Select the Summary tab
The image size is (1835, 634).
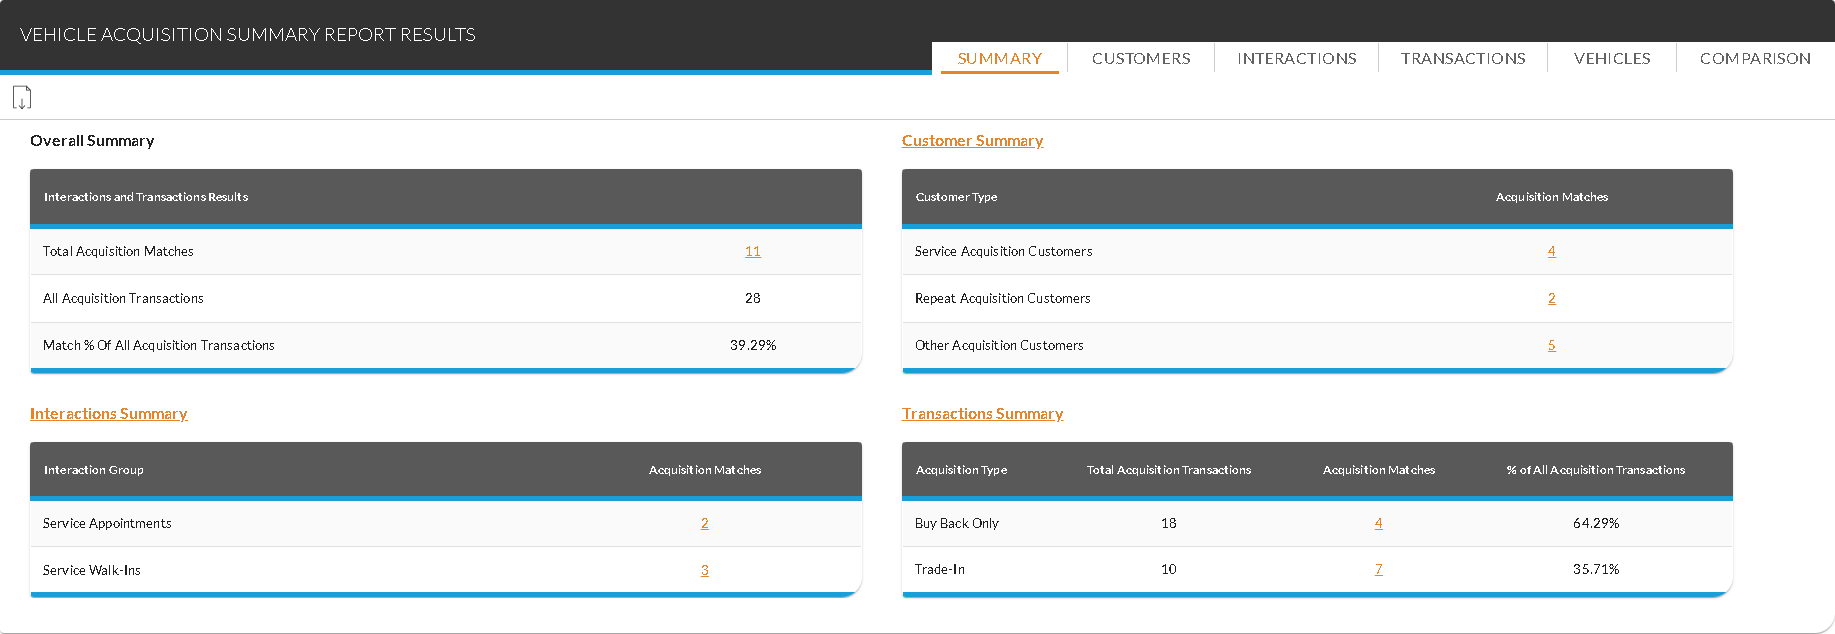coord(999,59)
